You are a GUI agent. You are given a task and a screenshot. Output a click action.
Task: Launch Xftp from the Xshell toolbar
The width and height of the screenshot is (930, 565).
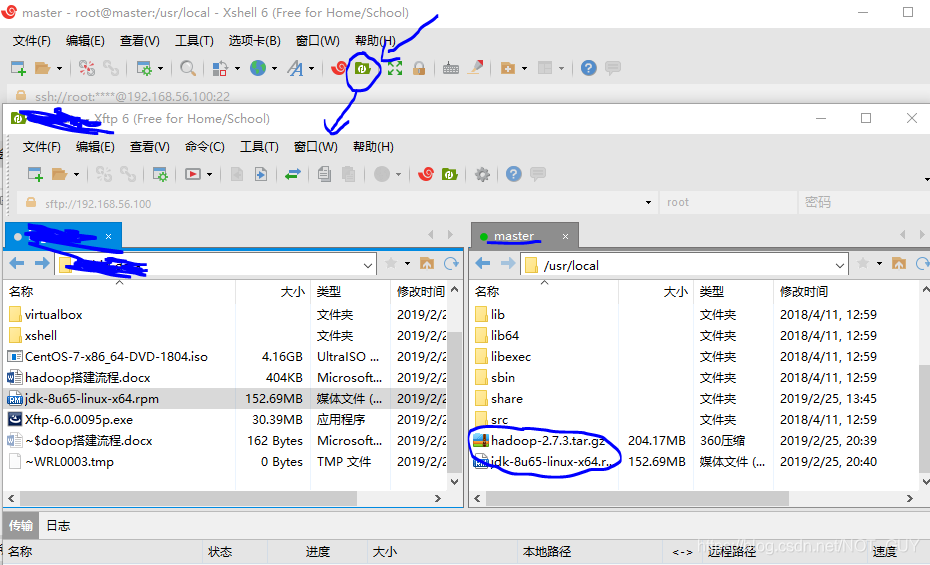click(362, 69)
